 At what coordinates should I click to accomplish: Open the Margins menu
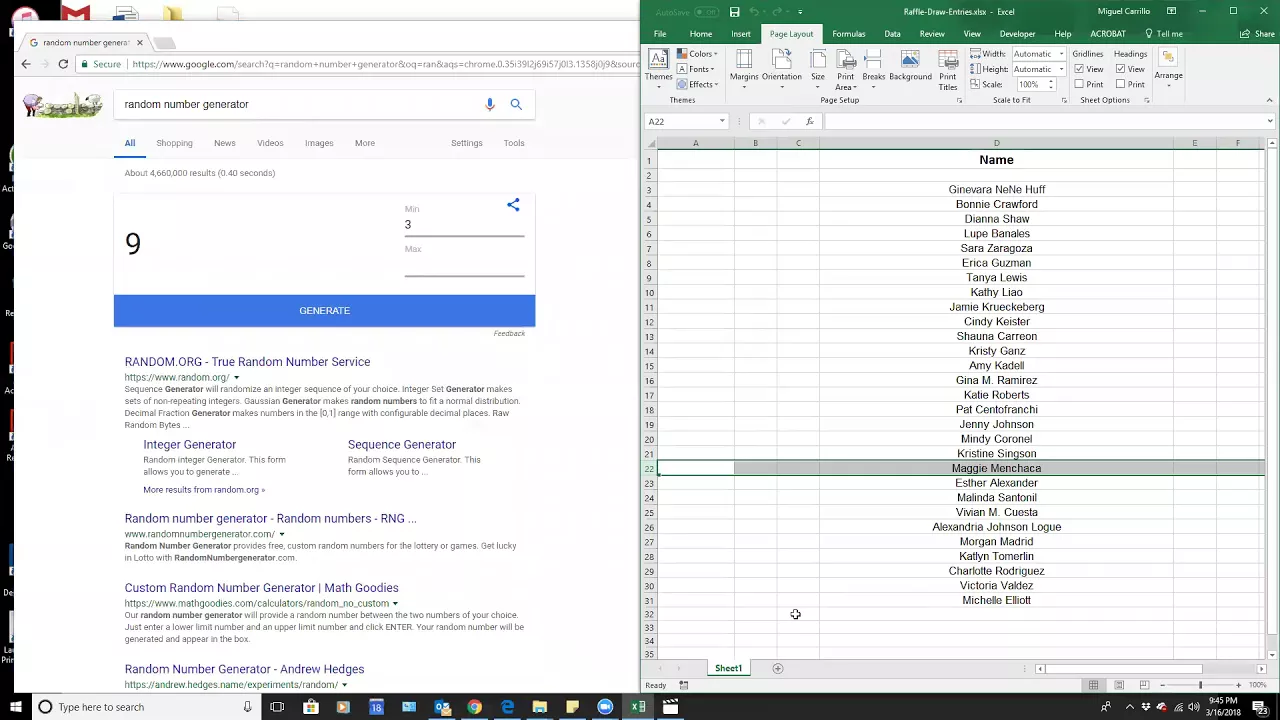[744, 68]
